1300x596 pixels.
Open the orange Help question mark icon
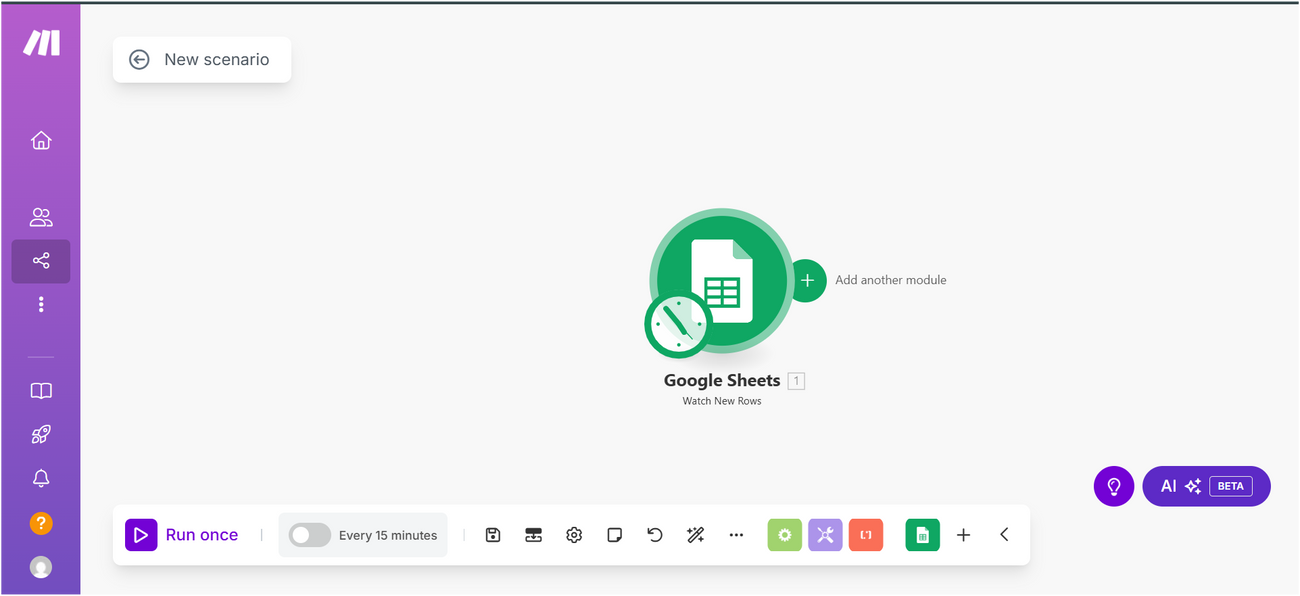click(x=41, y=523)
